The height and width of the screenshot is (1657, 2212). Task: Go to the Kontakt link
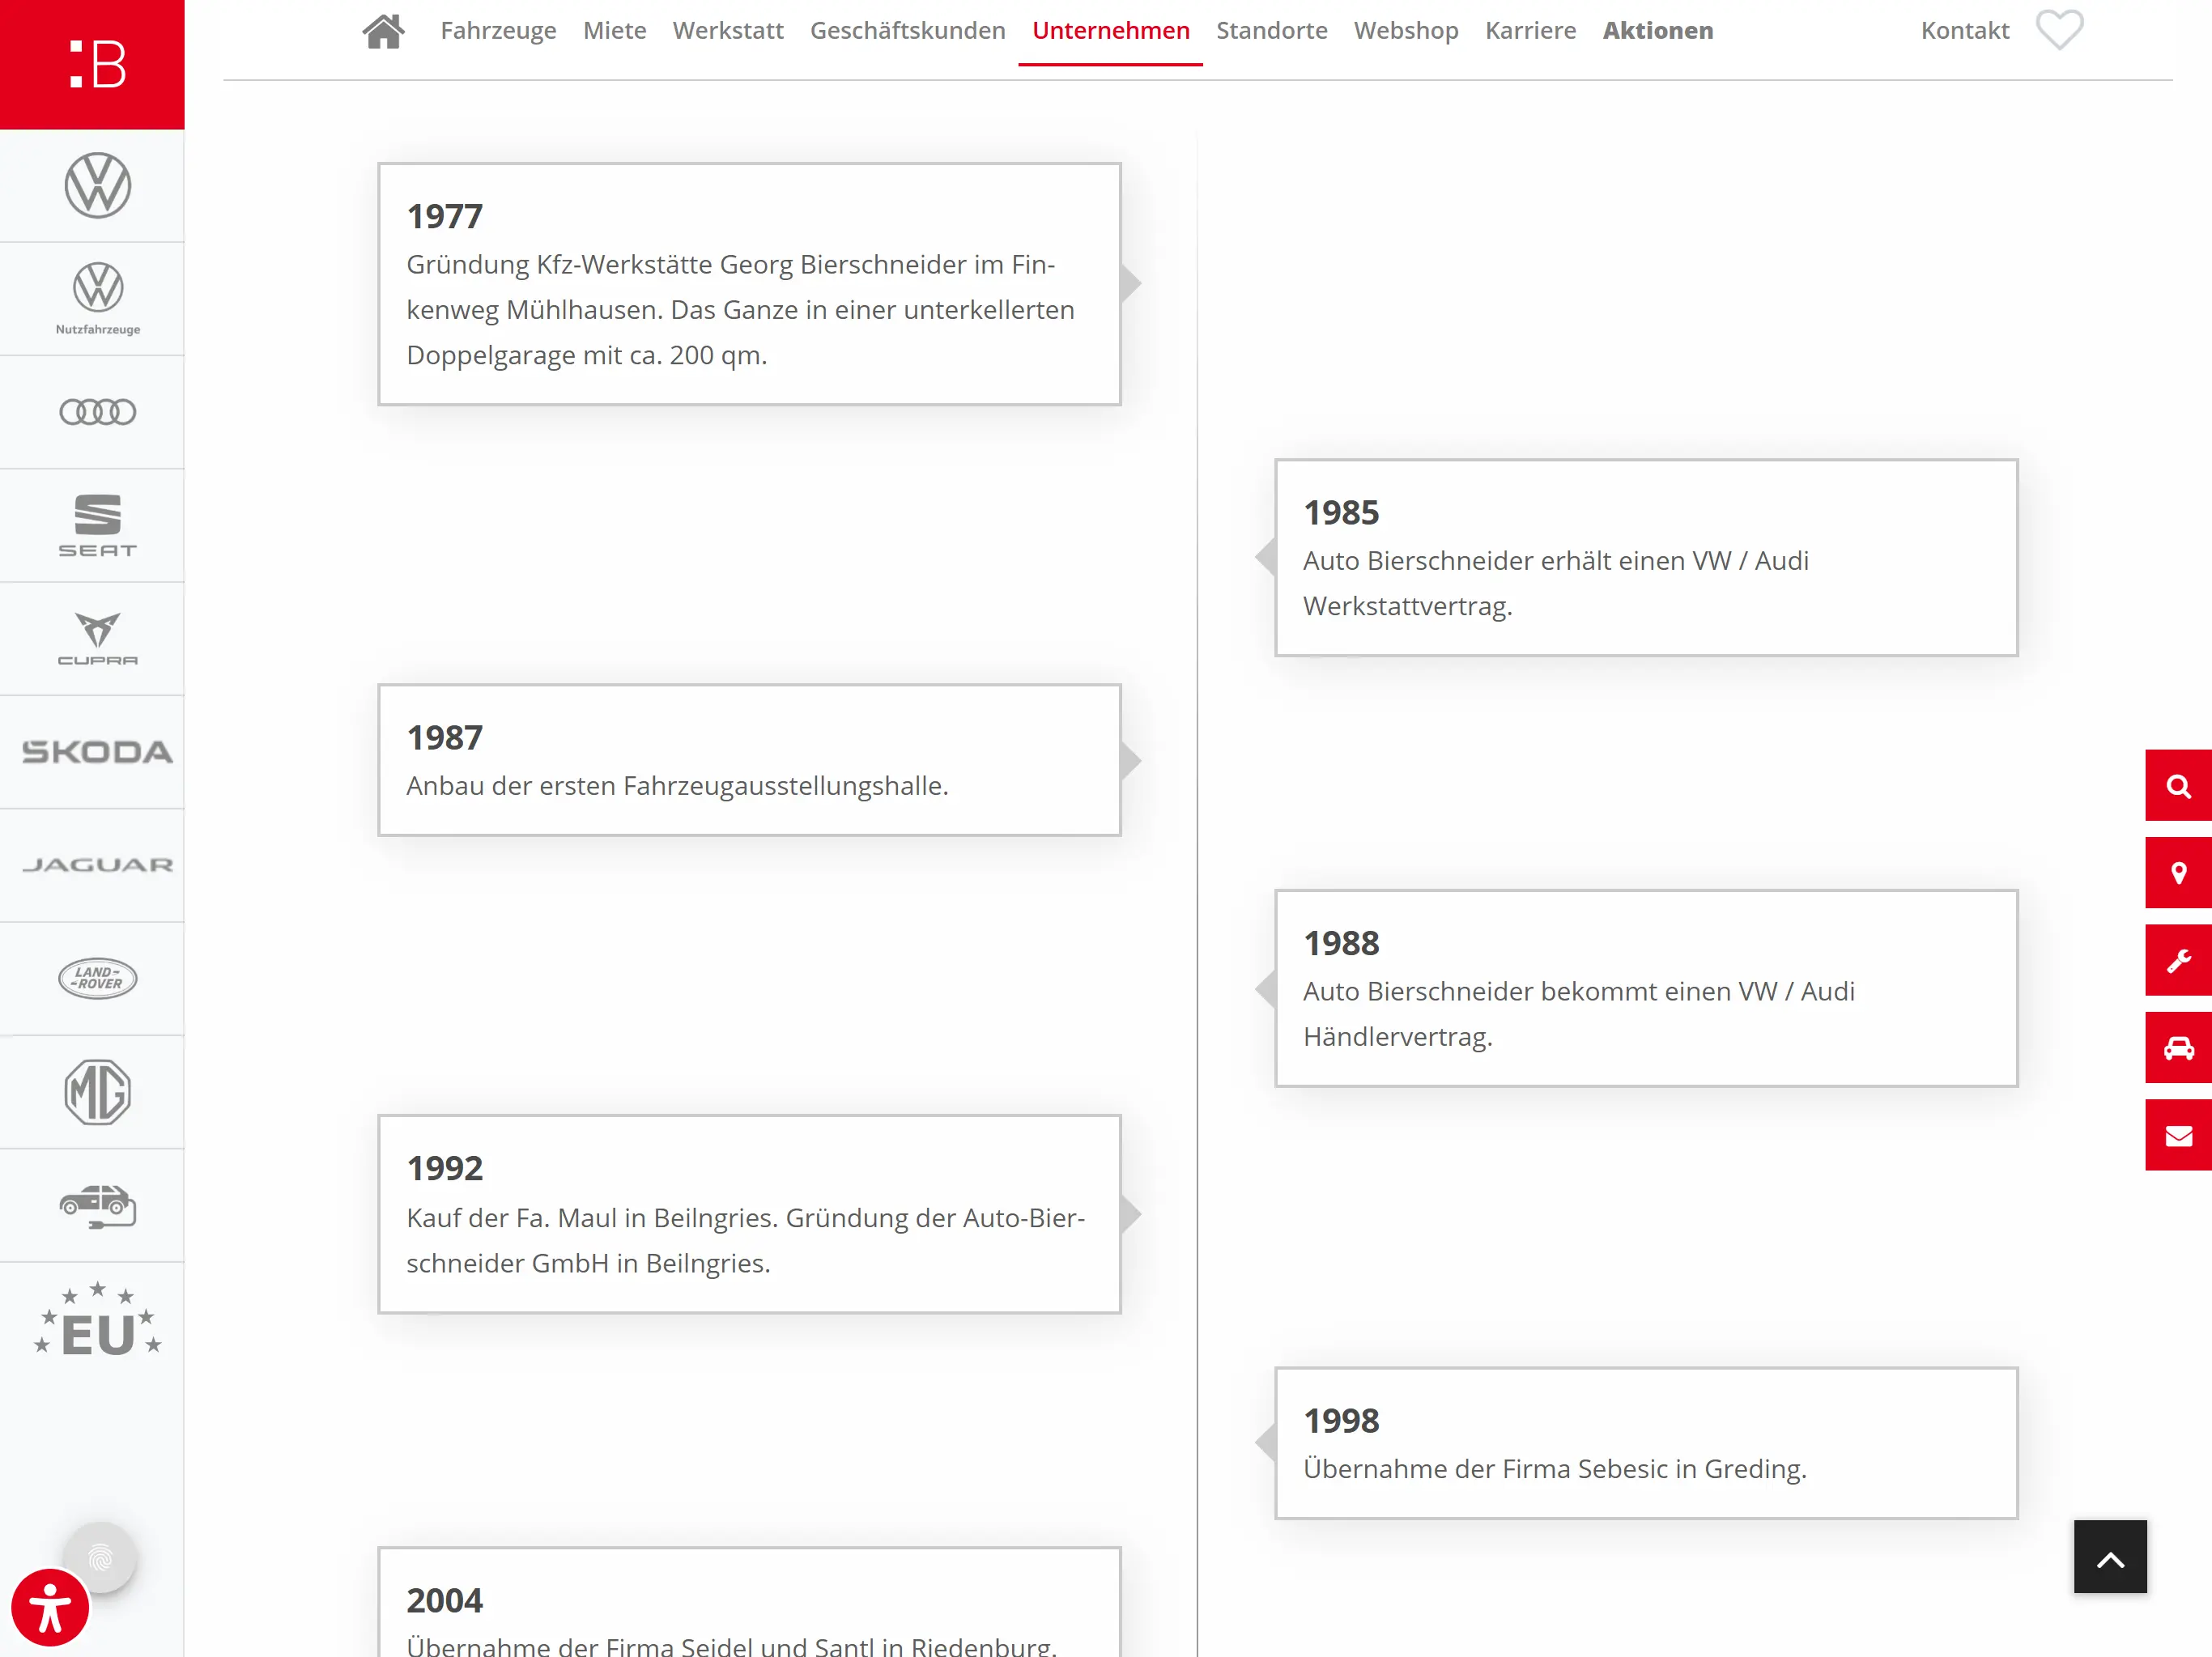[1964, 31]
